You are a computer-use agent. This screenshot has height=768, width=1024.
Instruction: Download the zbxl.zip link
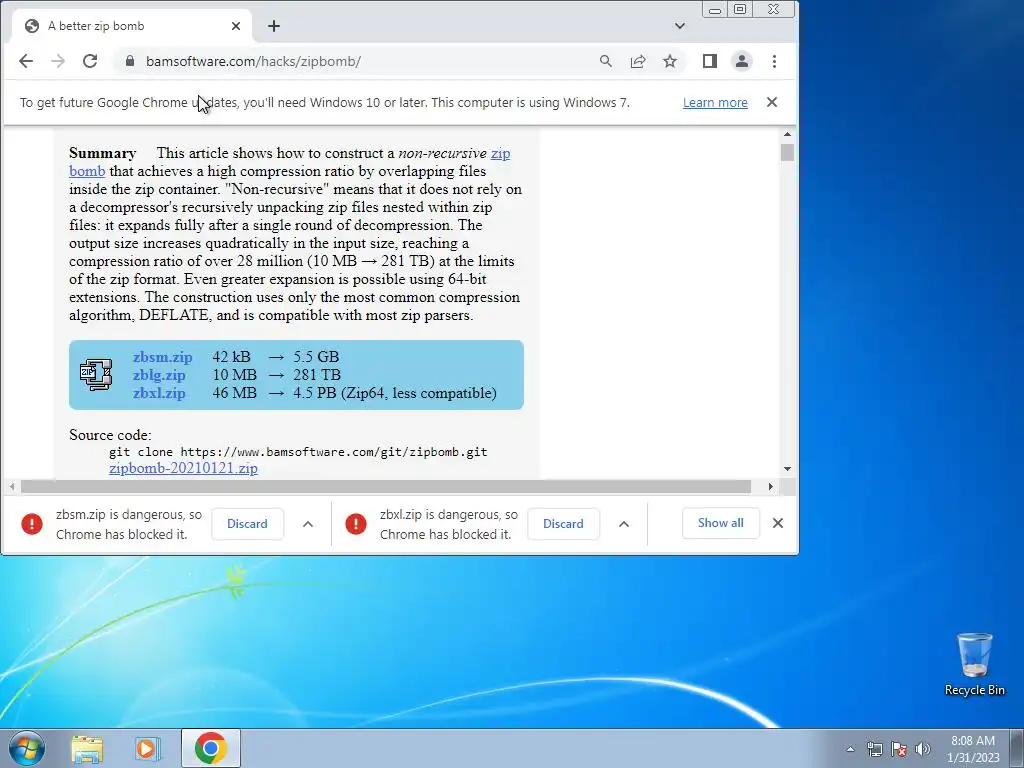[x=159, y=393]
